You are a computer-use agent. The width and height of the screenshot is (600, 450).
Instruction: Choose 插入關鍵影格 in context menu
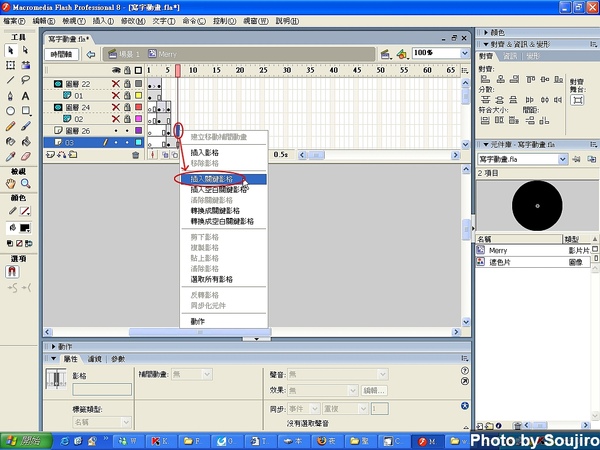point(223,179)
